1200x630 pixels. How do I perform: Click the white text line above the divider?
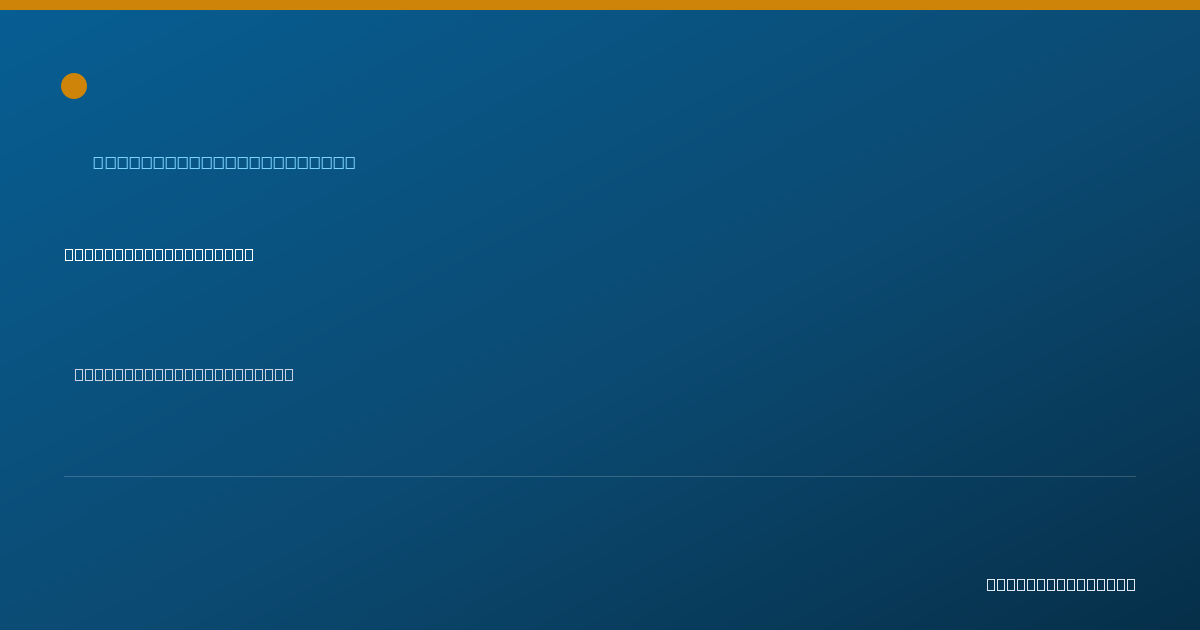(x=184, y=374)
